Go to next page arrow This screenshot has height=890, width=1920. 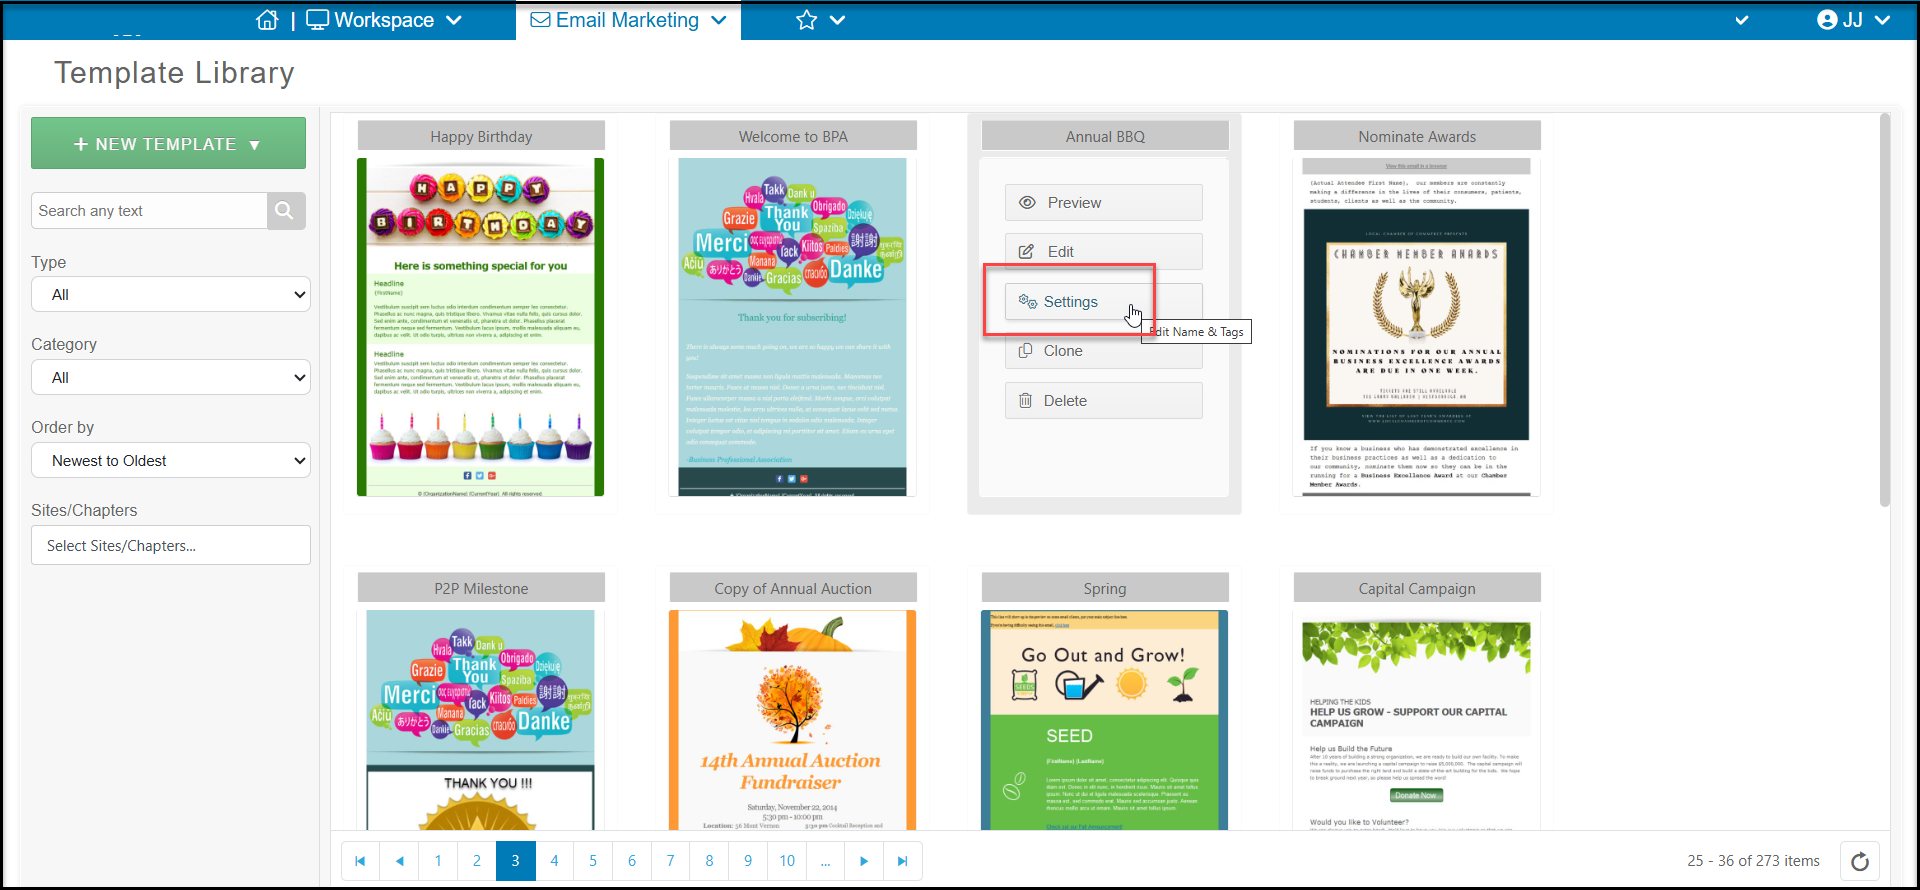[864, 861]
